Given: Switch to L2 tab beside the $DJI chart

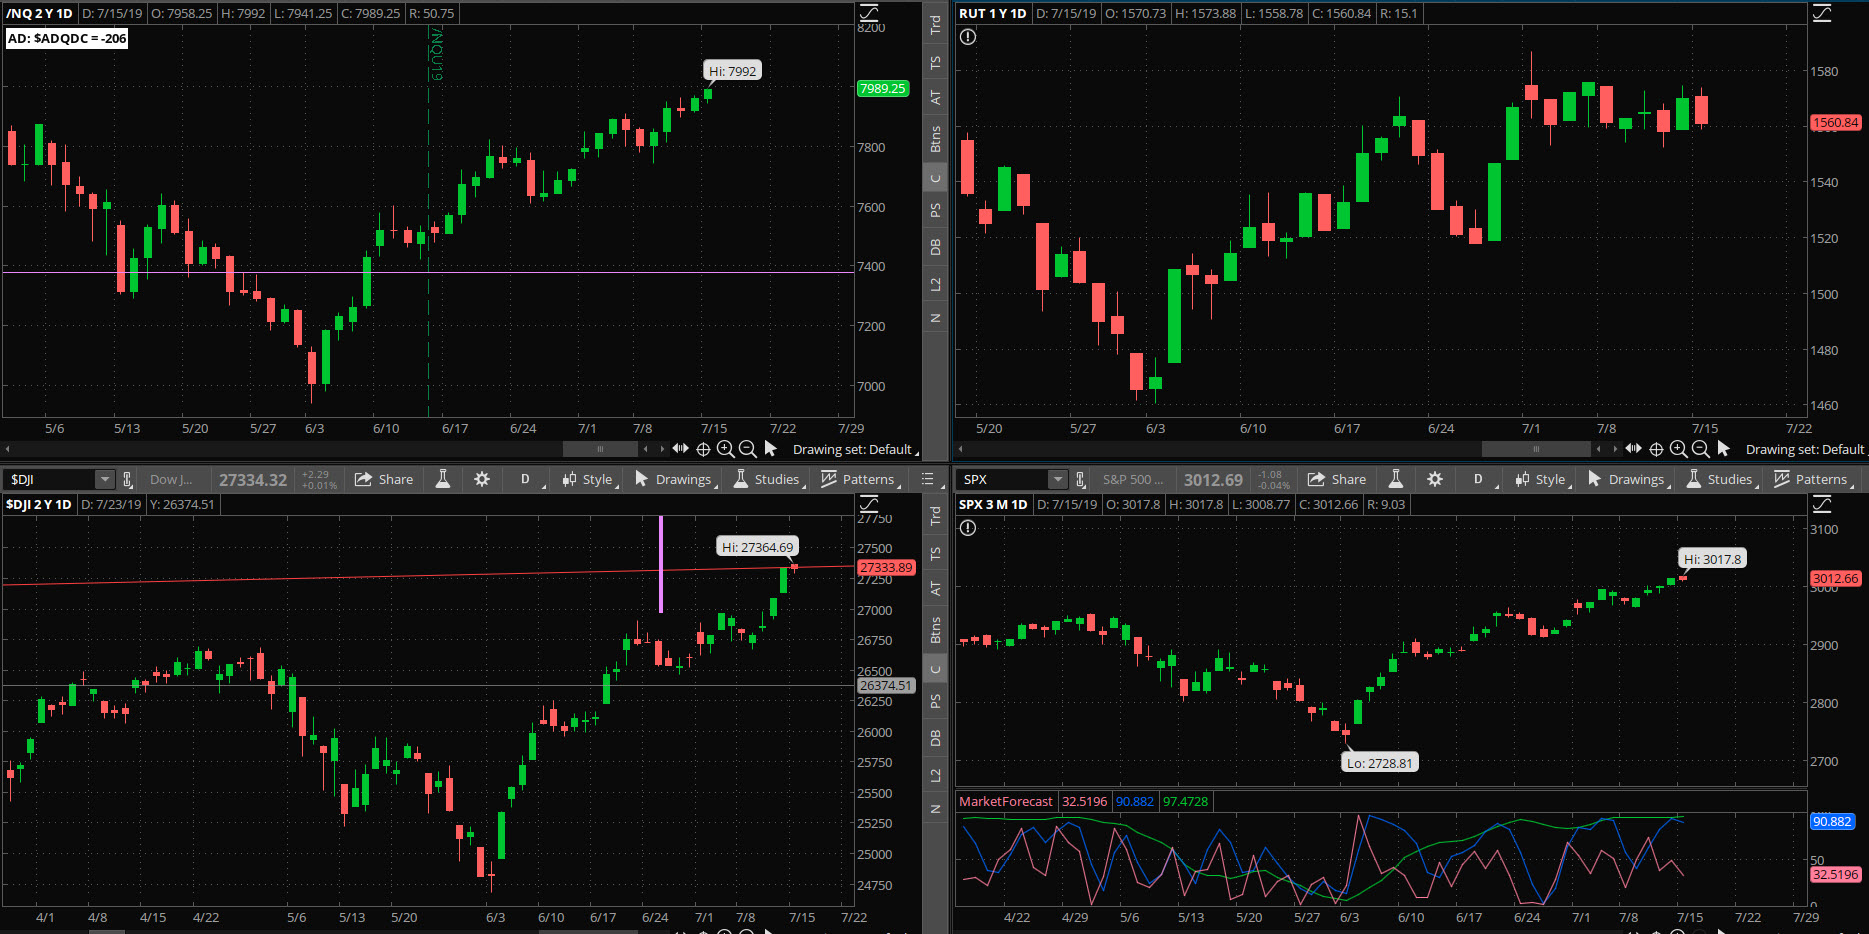Looking at the screenshot, I should 935,776.
